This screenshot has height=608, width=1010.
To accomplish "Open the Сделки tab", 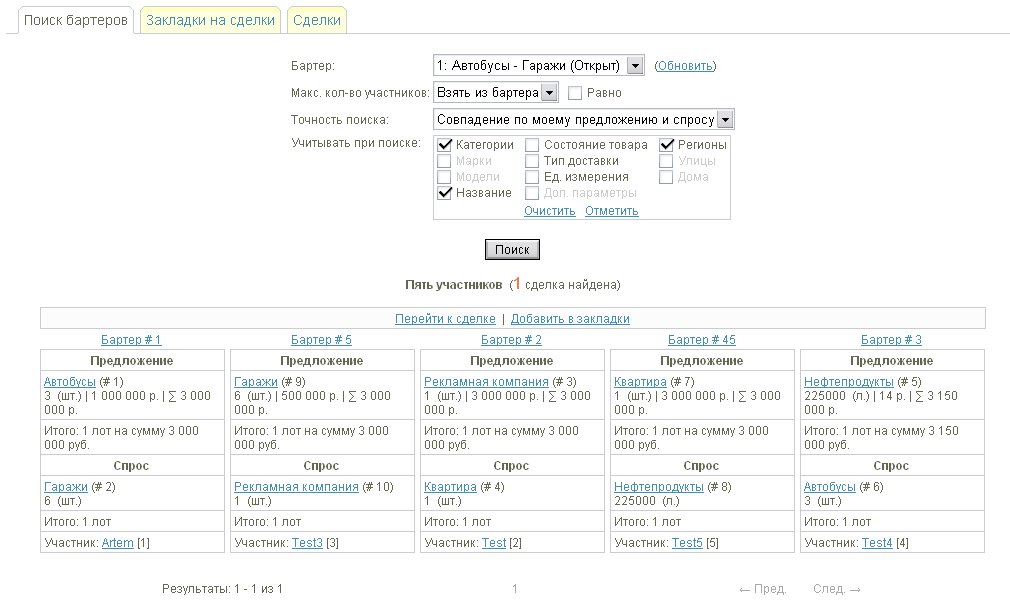I will pyautogui.click(x=317, y=20).
